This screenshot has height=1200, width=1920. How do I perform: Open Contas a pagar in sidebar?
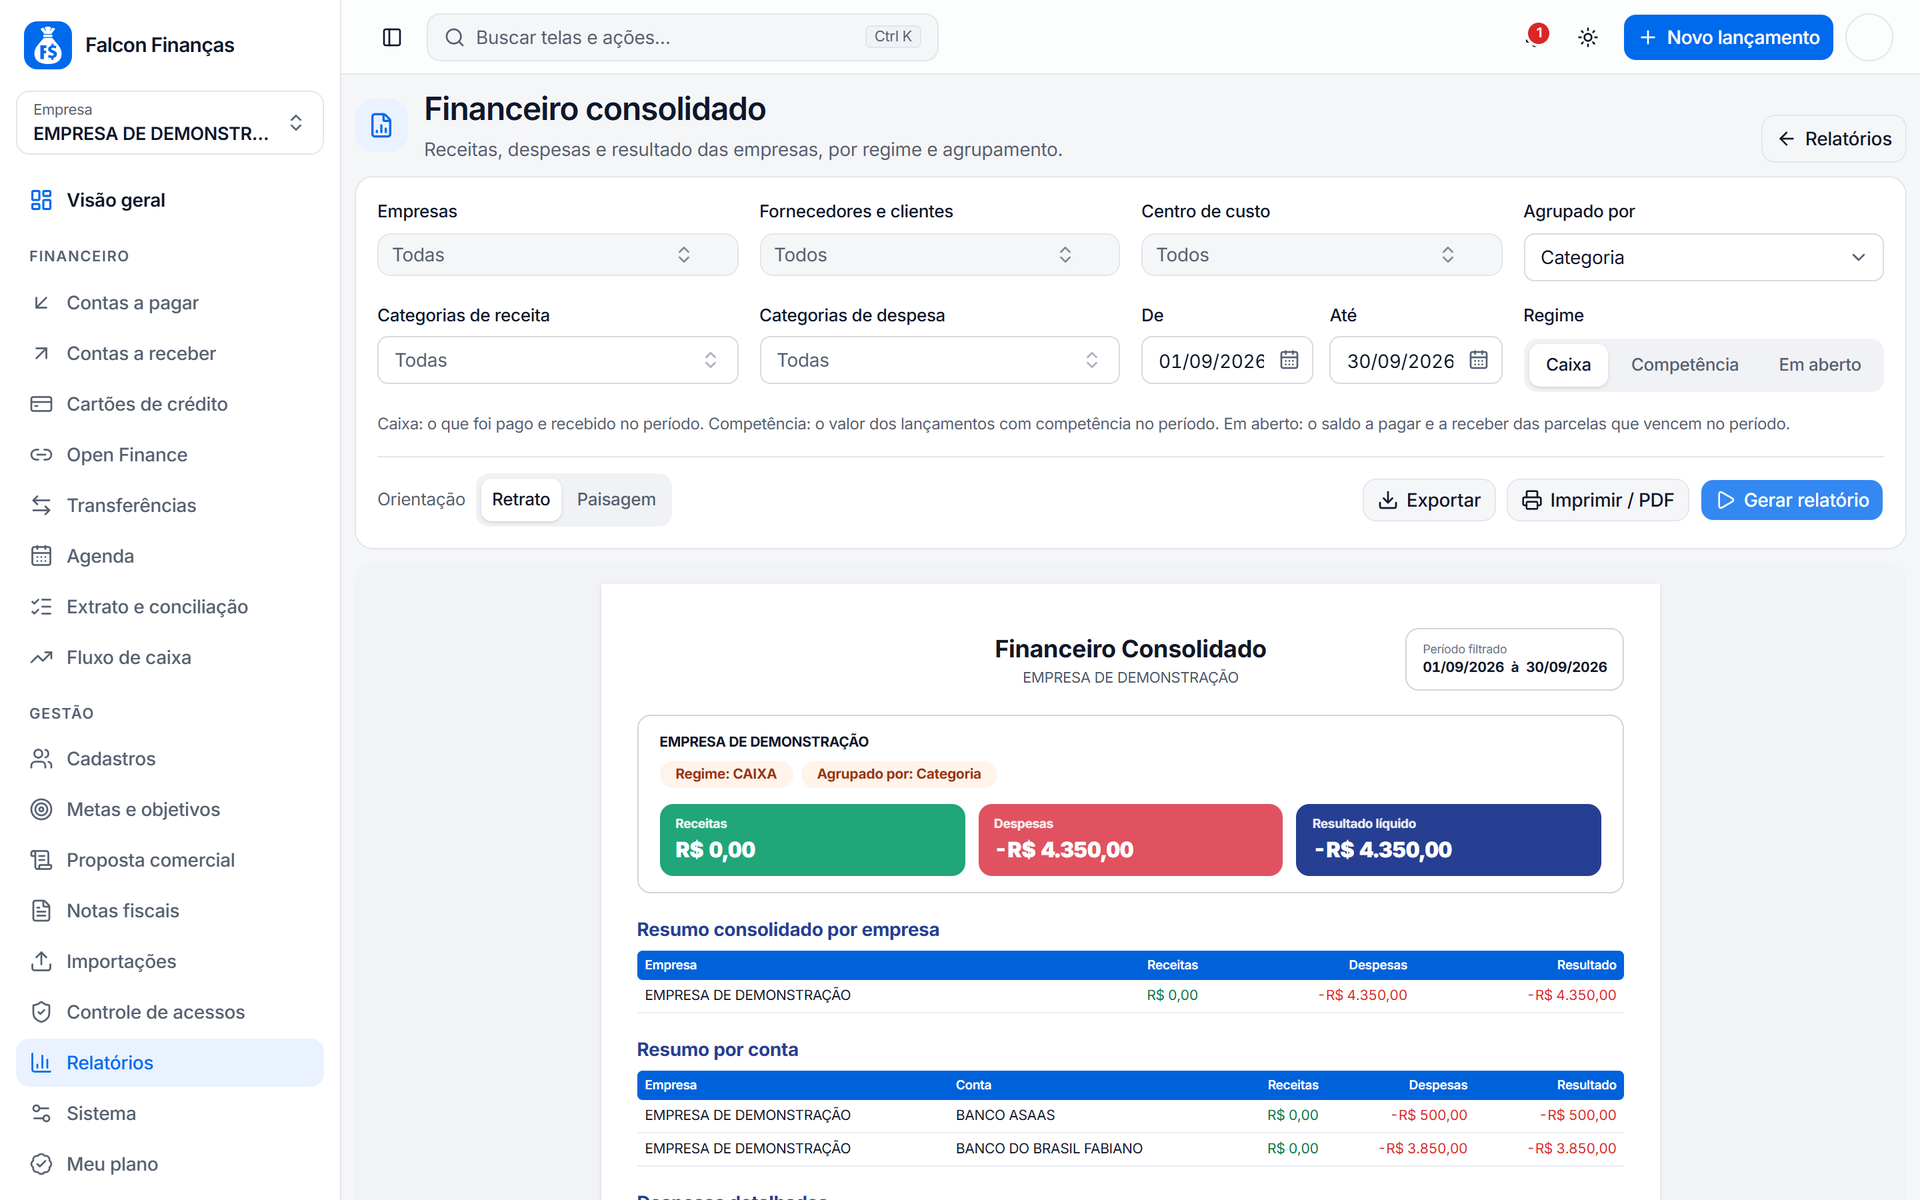pos(170,302)
